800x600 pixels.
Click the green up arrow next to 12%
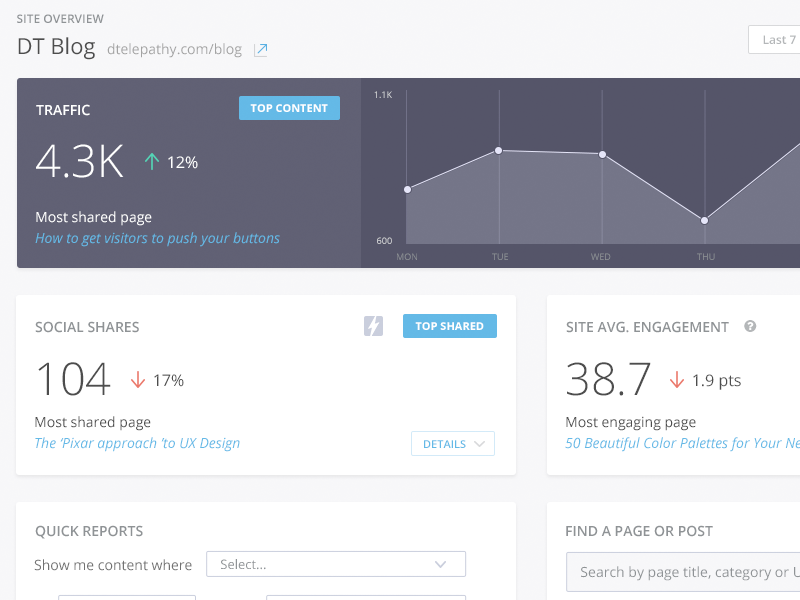coord(152,161)
